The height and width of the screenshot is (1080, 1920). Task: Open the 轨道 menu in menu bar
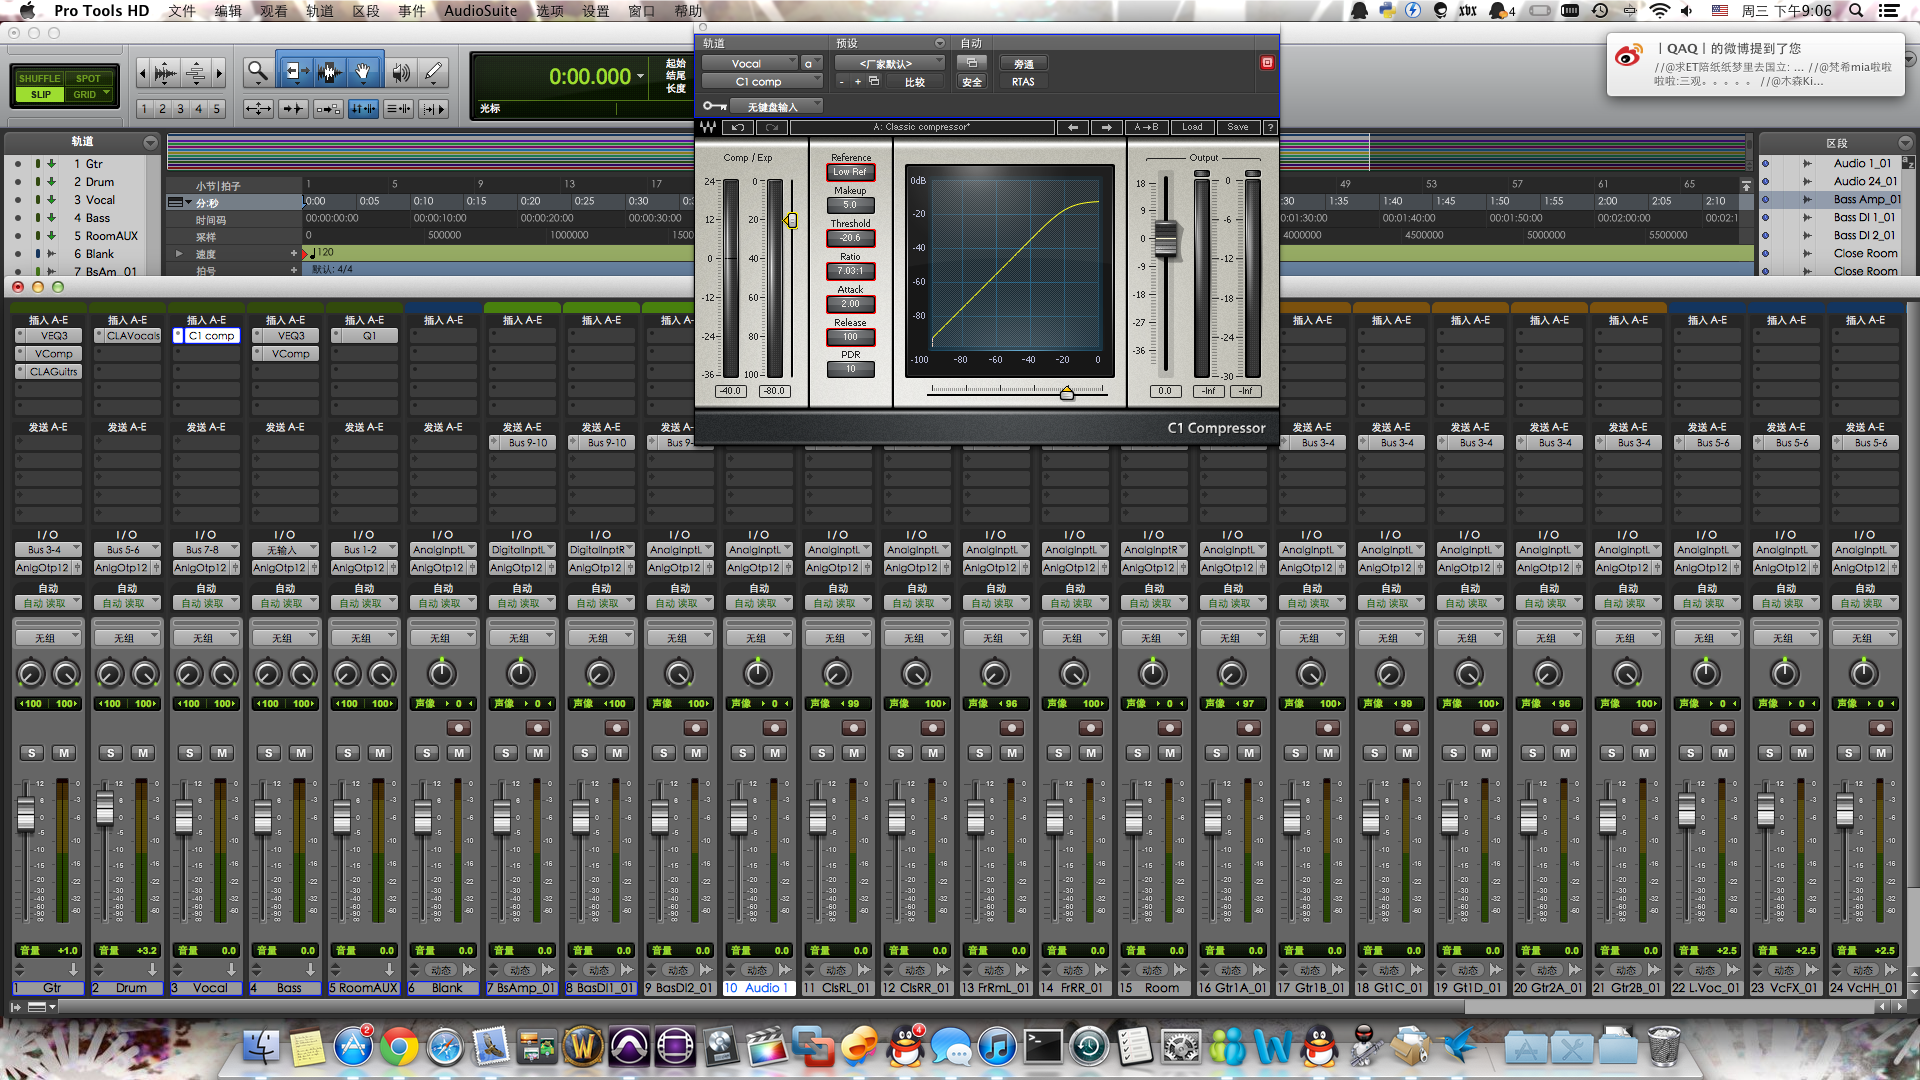click(x=320, y=11)
